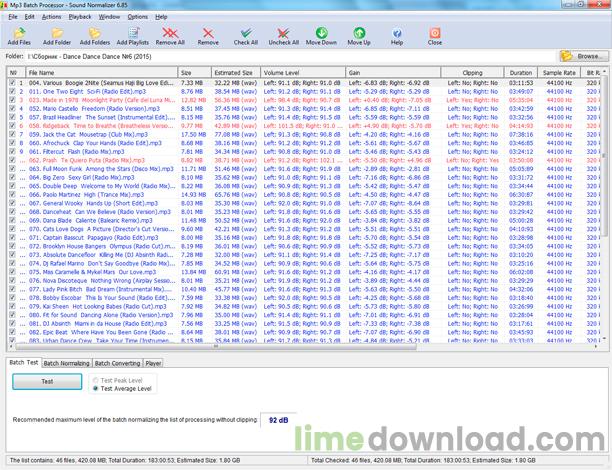Uncheck the 061. Filtercut Flash row checkbox
The image size is (612, 470).
pyautogui.click(x=12, y=151)
